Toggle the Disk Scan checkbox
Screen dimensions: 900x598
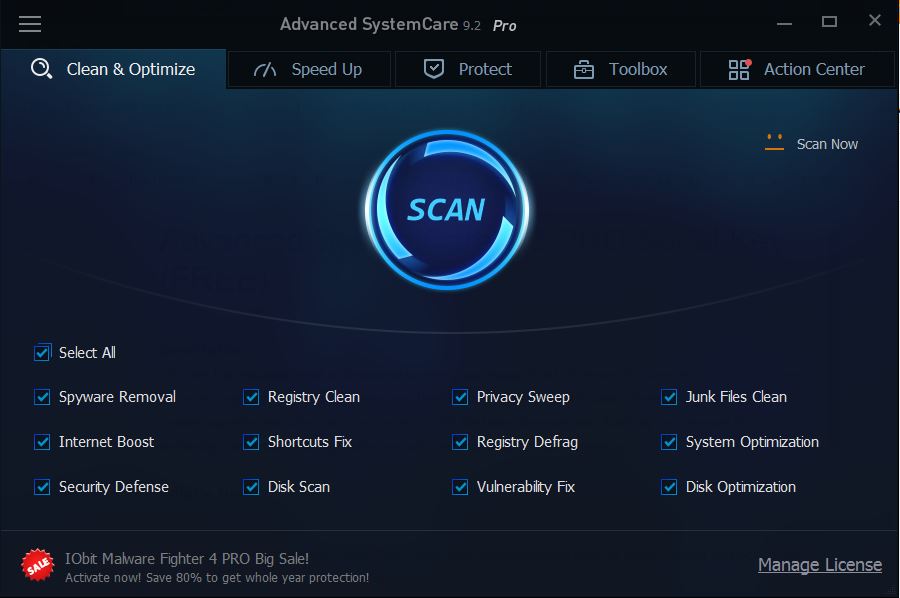[x=251, y=487]
